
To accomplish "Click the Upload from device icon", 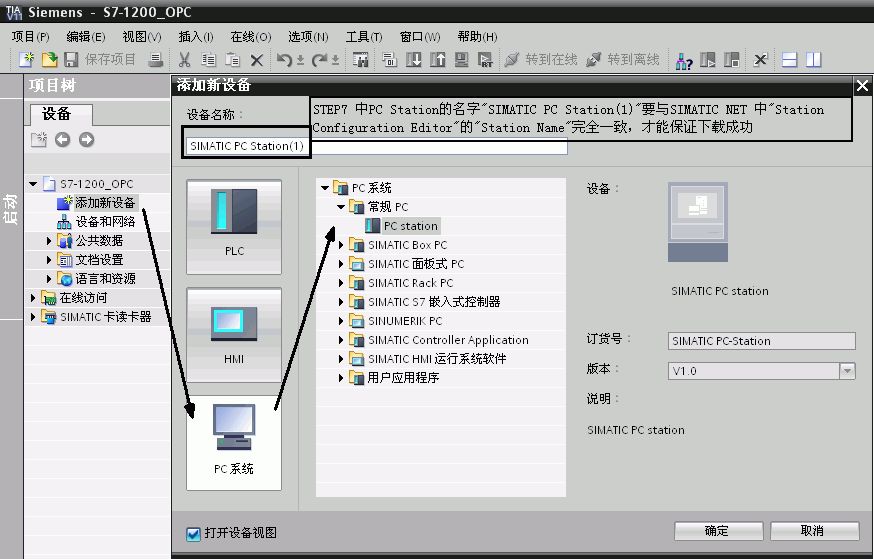I will click(438, 59).
